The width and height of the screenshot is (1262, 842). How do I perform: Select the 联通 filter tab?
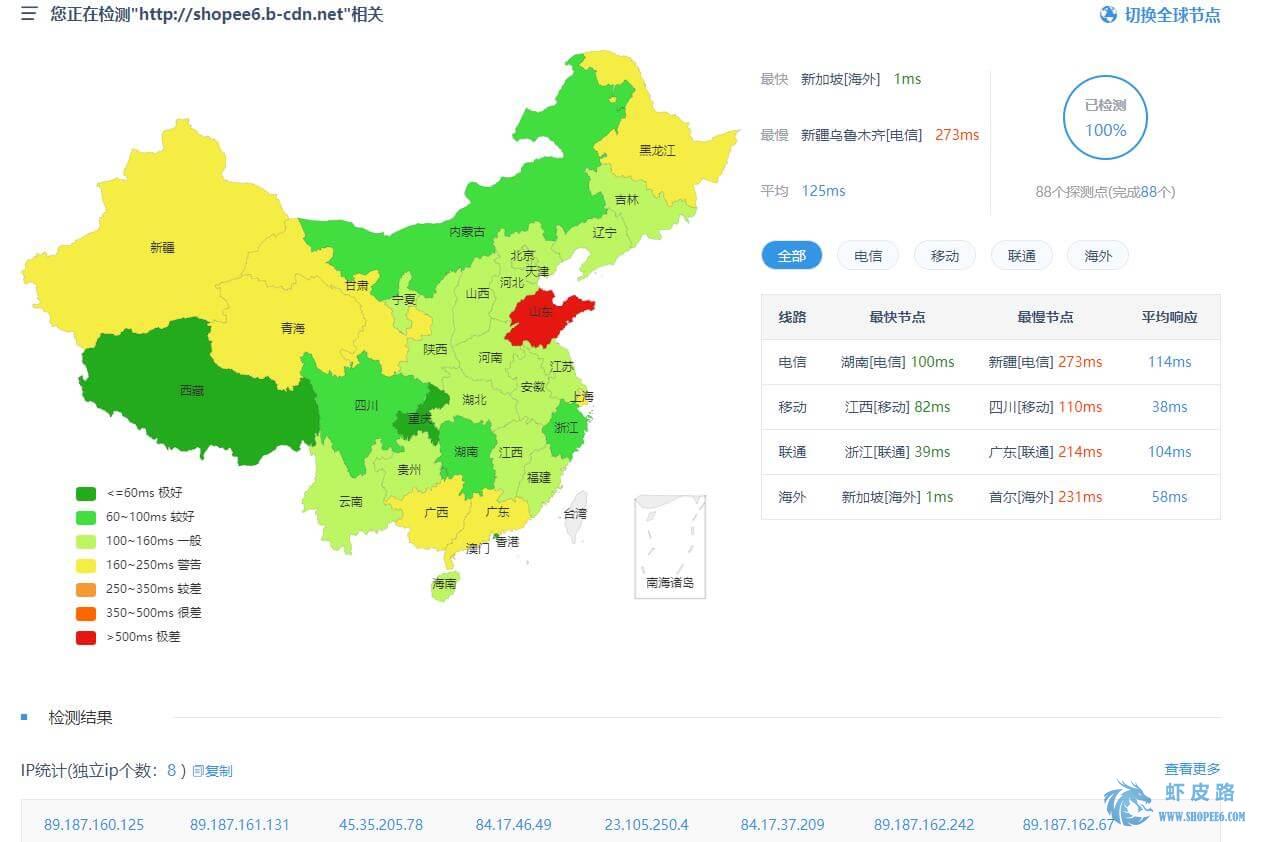[1021, 256]
